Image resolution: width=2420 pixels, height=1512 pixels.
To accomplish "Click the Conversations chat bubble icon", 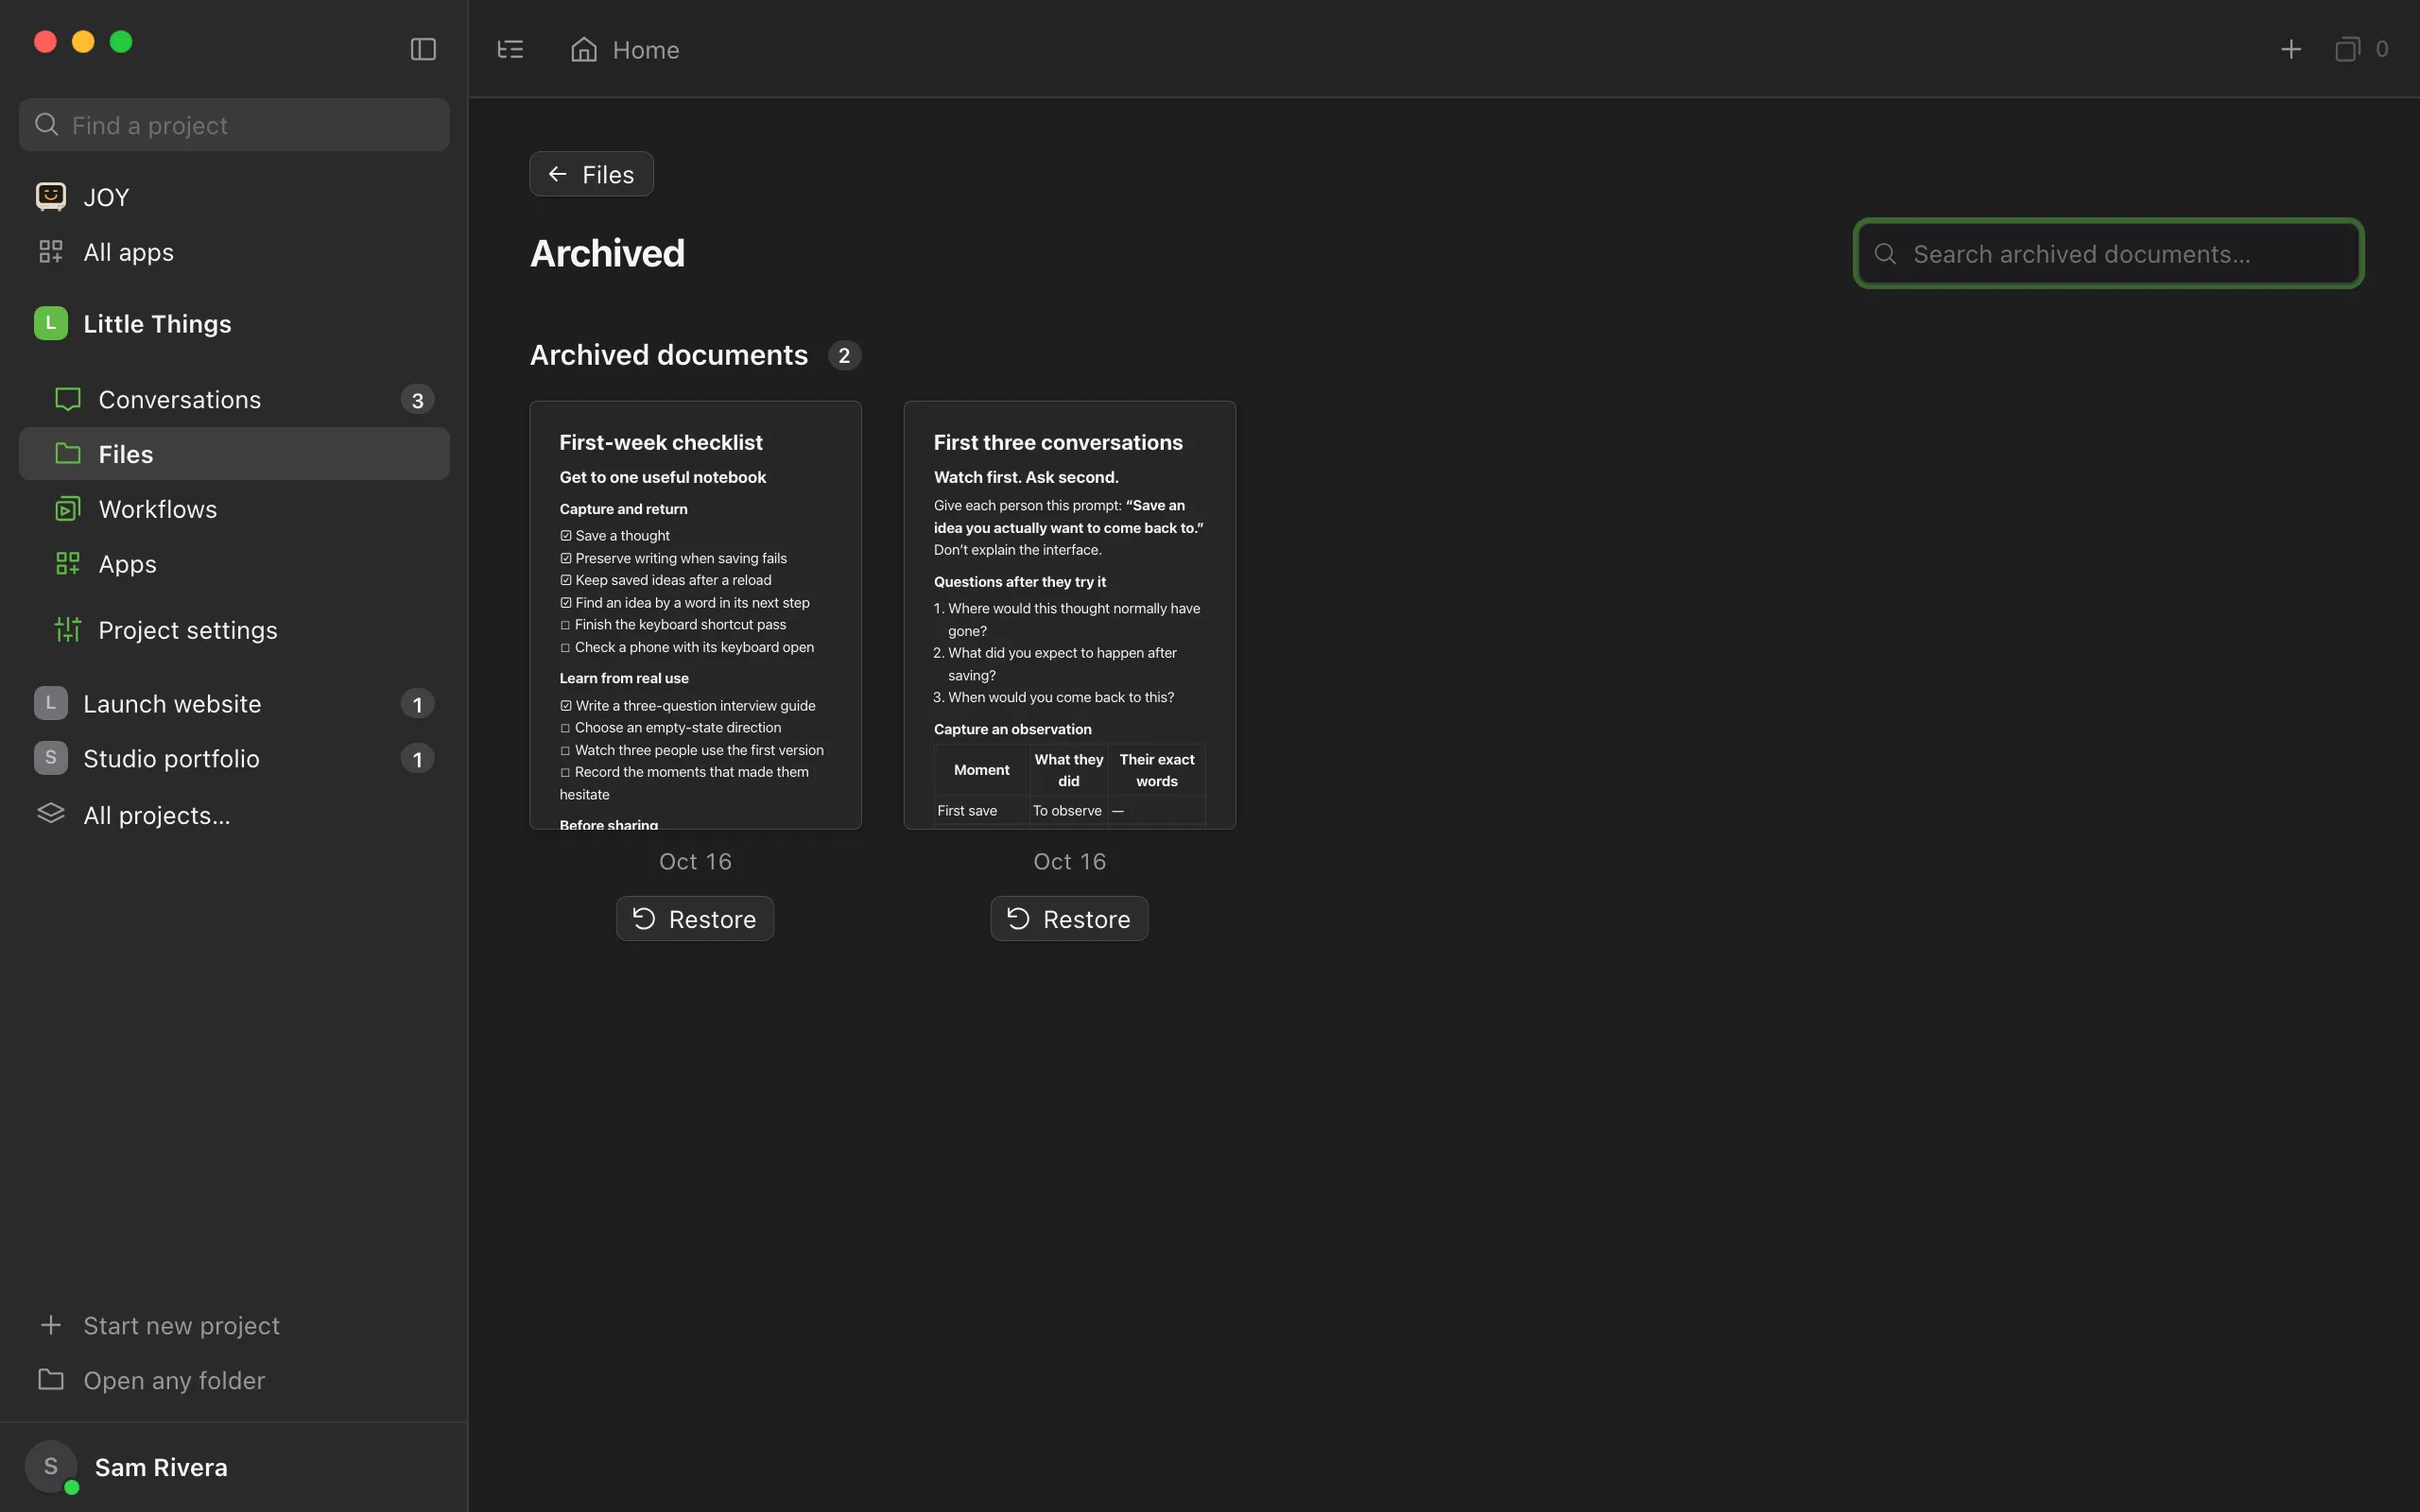I will [68, 399].
